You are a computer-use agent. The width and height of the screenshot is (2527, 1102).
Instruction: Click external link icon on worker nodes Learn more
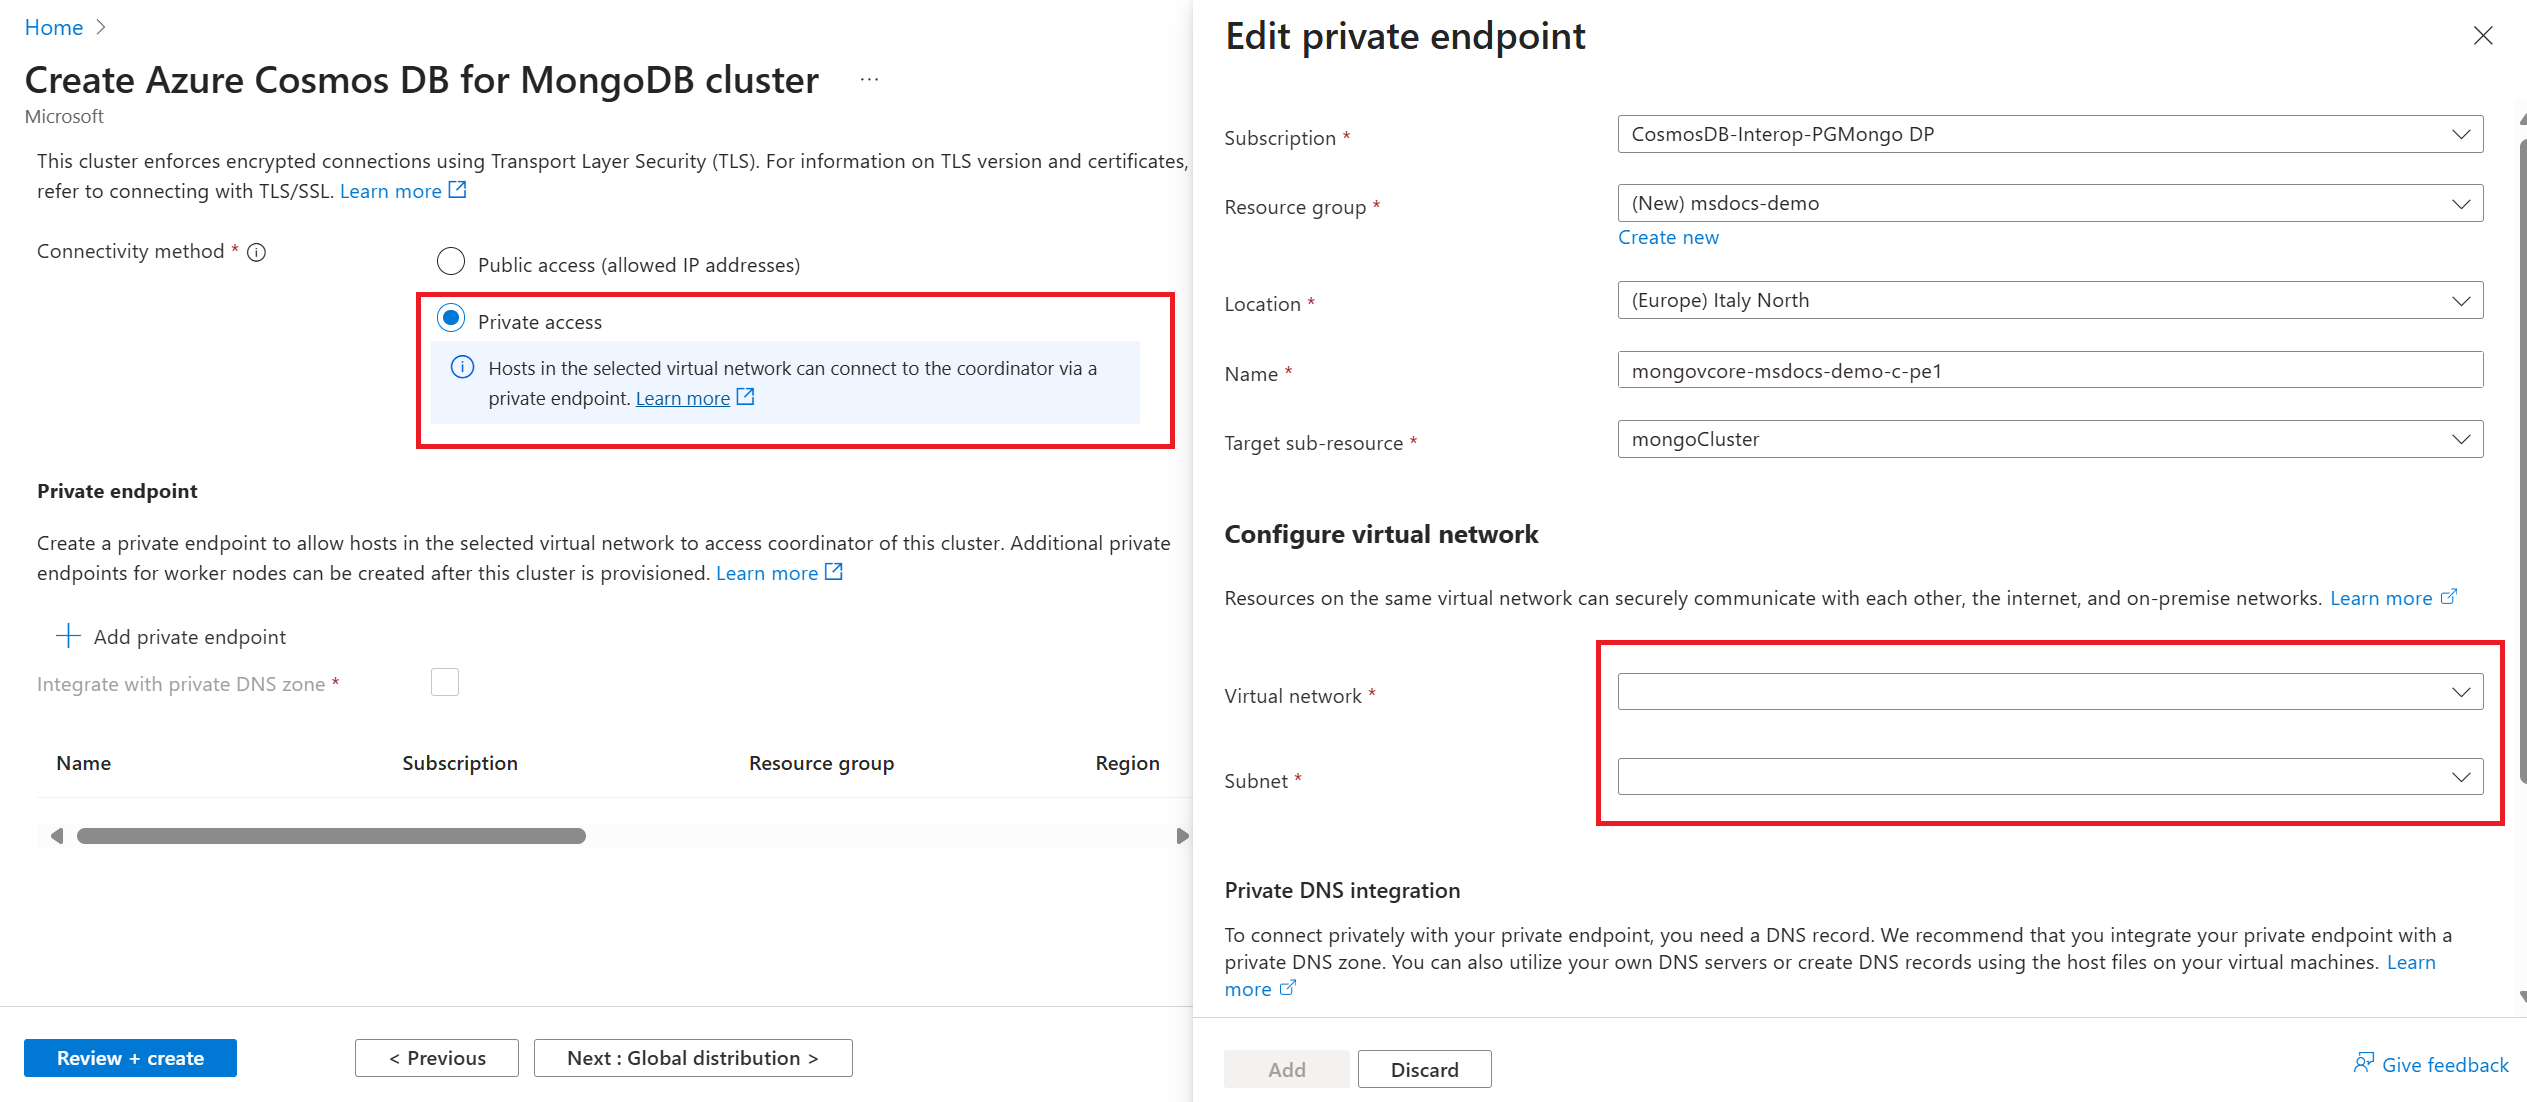pyautogui.click(x=834, y=571)
